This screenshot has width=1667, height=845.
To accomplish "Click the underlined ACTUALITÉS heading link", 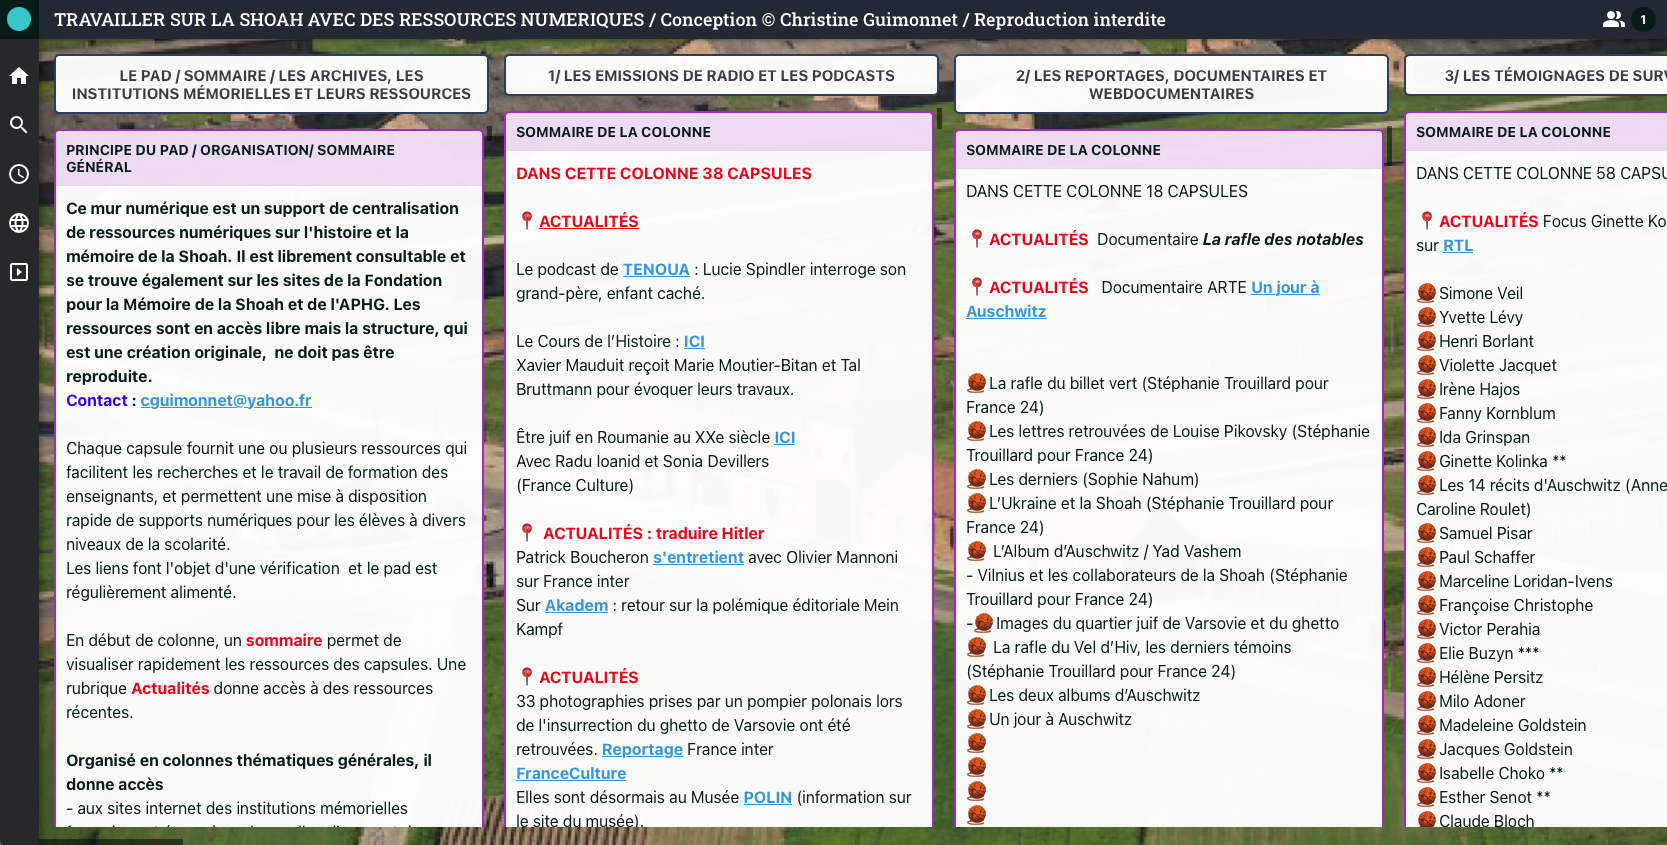I will tap(588, 221).
